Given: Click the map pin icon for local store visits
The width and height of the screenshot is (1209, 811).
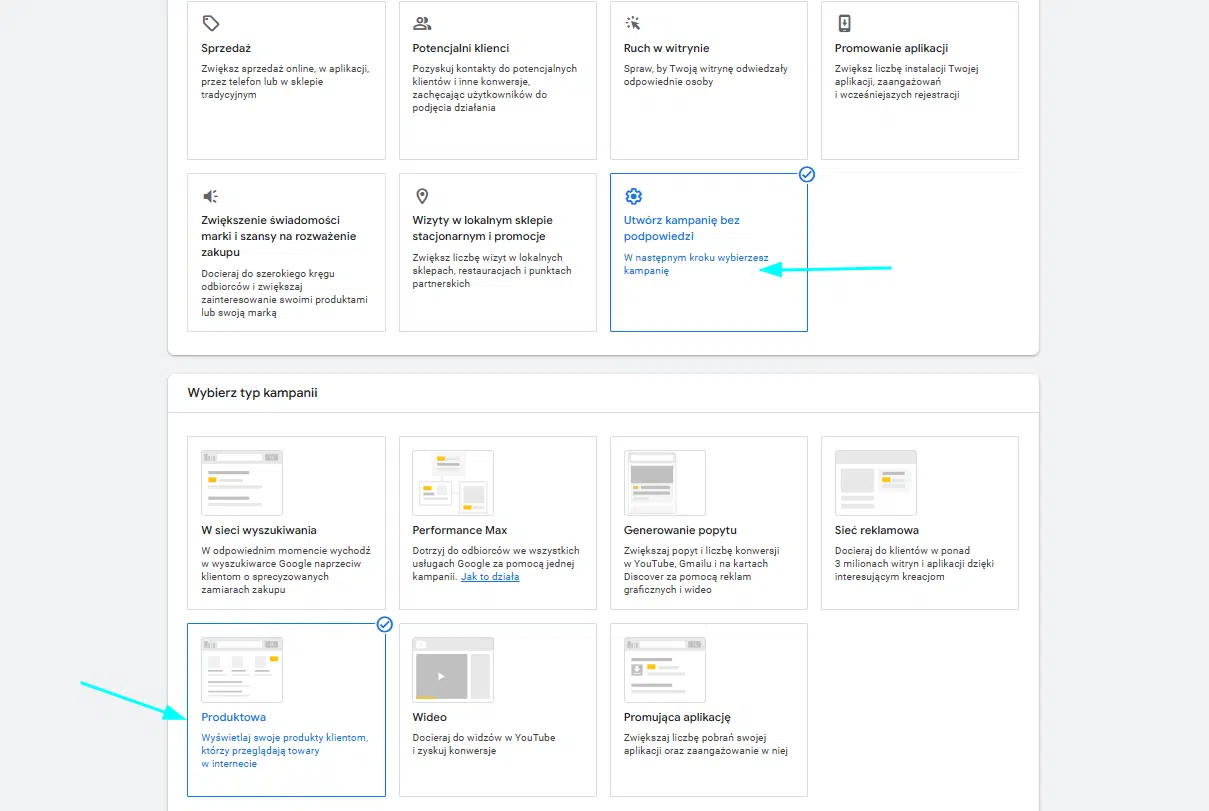Looking at the screenshot, I should [422, 196].
